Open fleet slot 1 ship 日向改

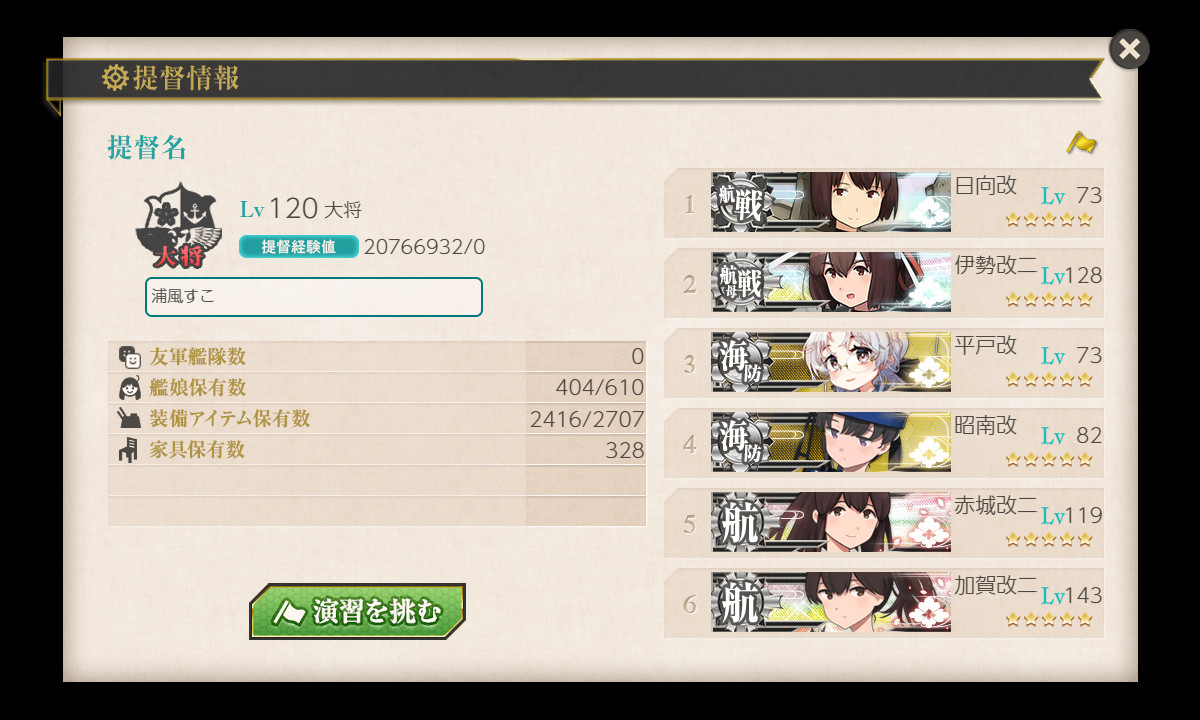pyautogui.click(x=884, y=203)
